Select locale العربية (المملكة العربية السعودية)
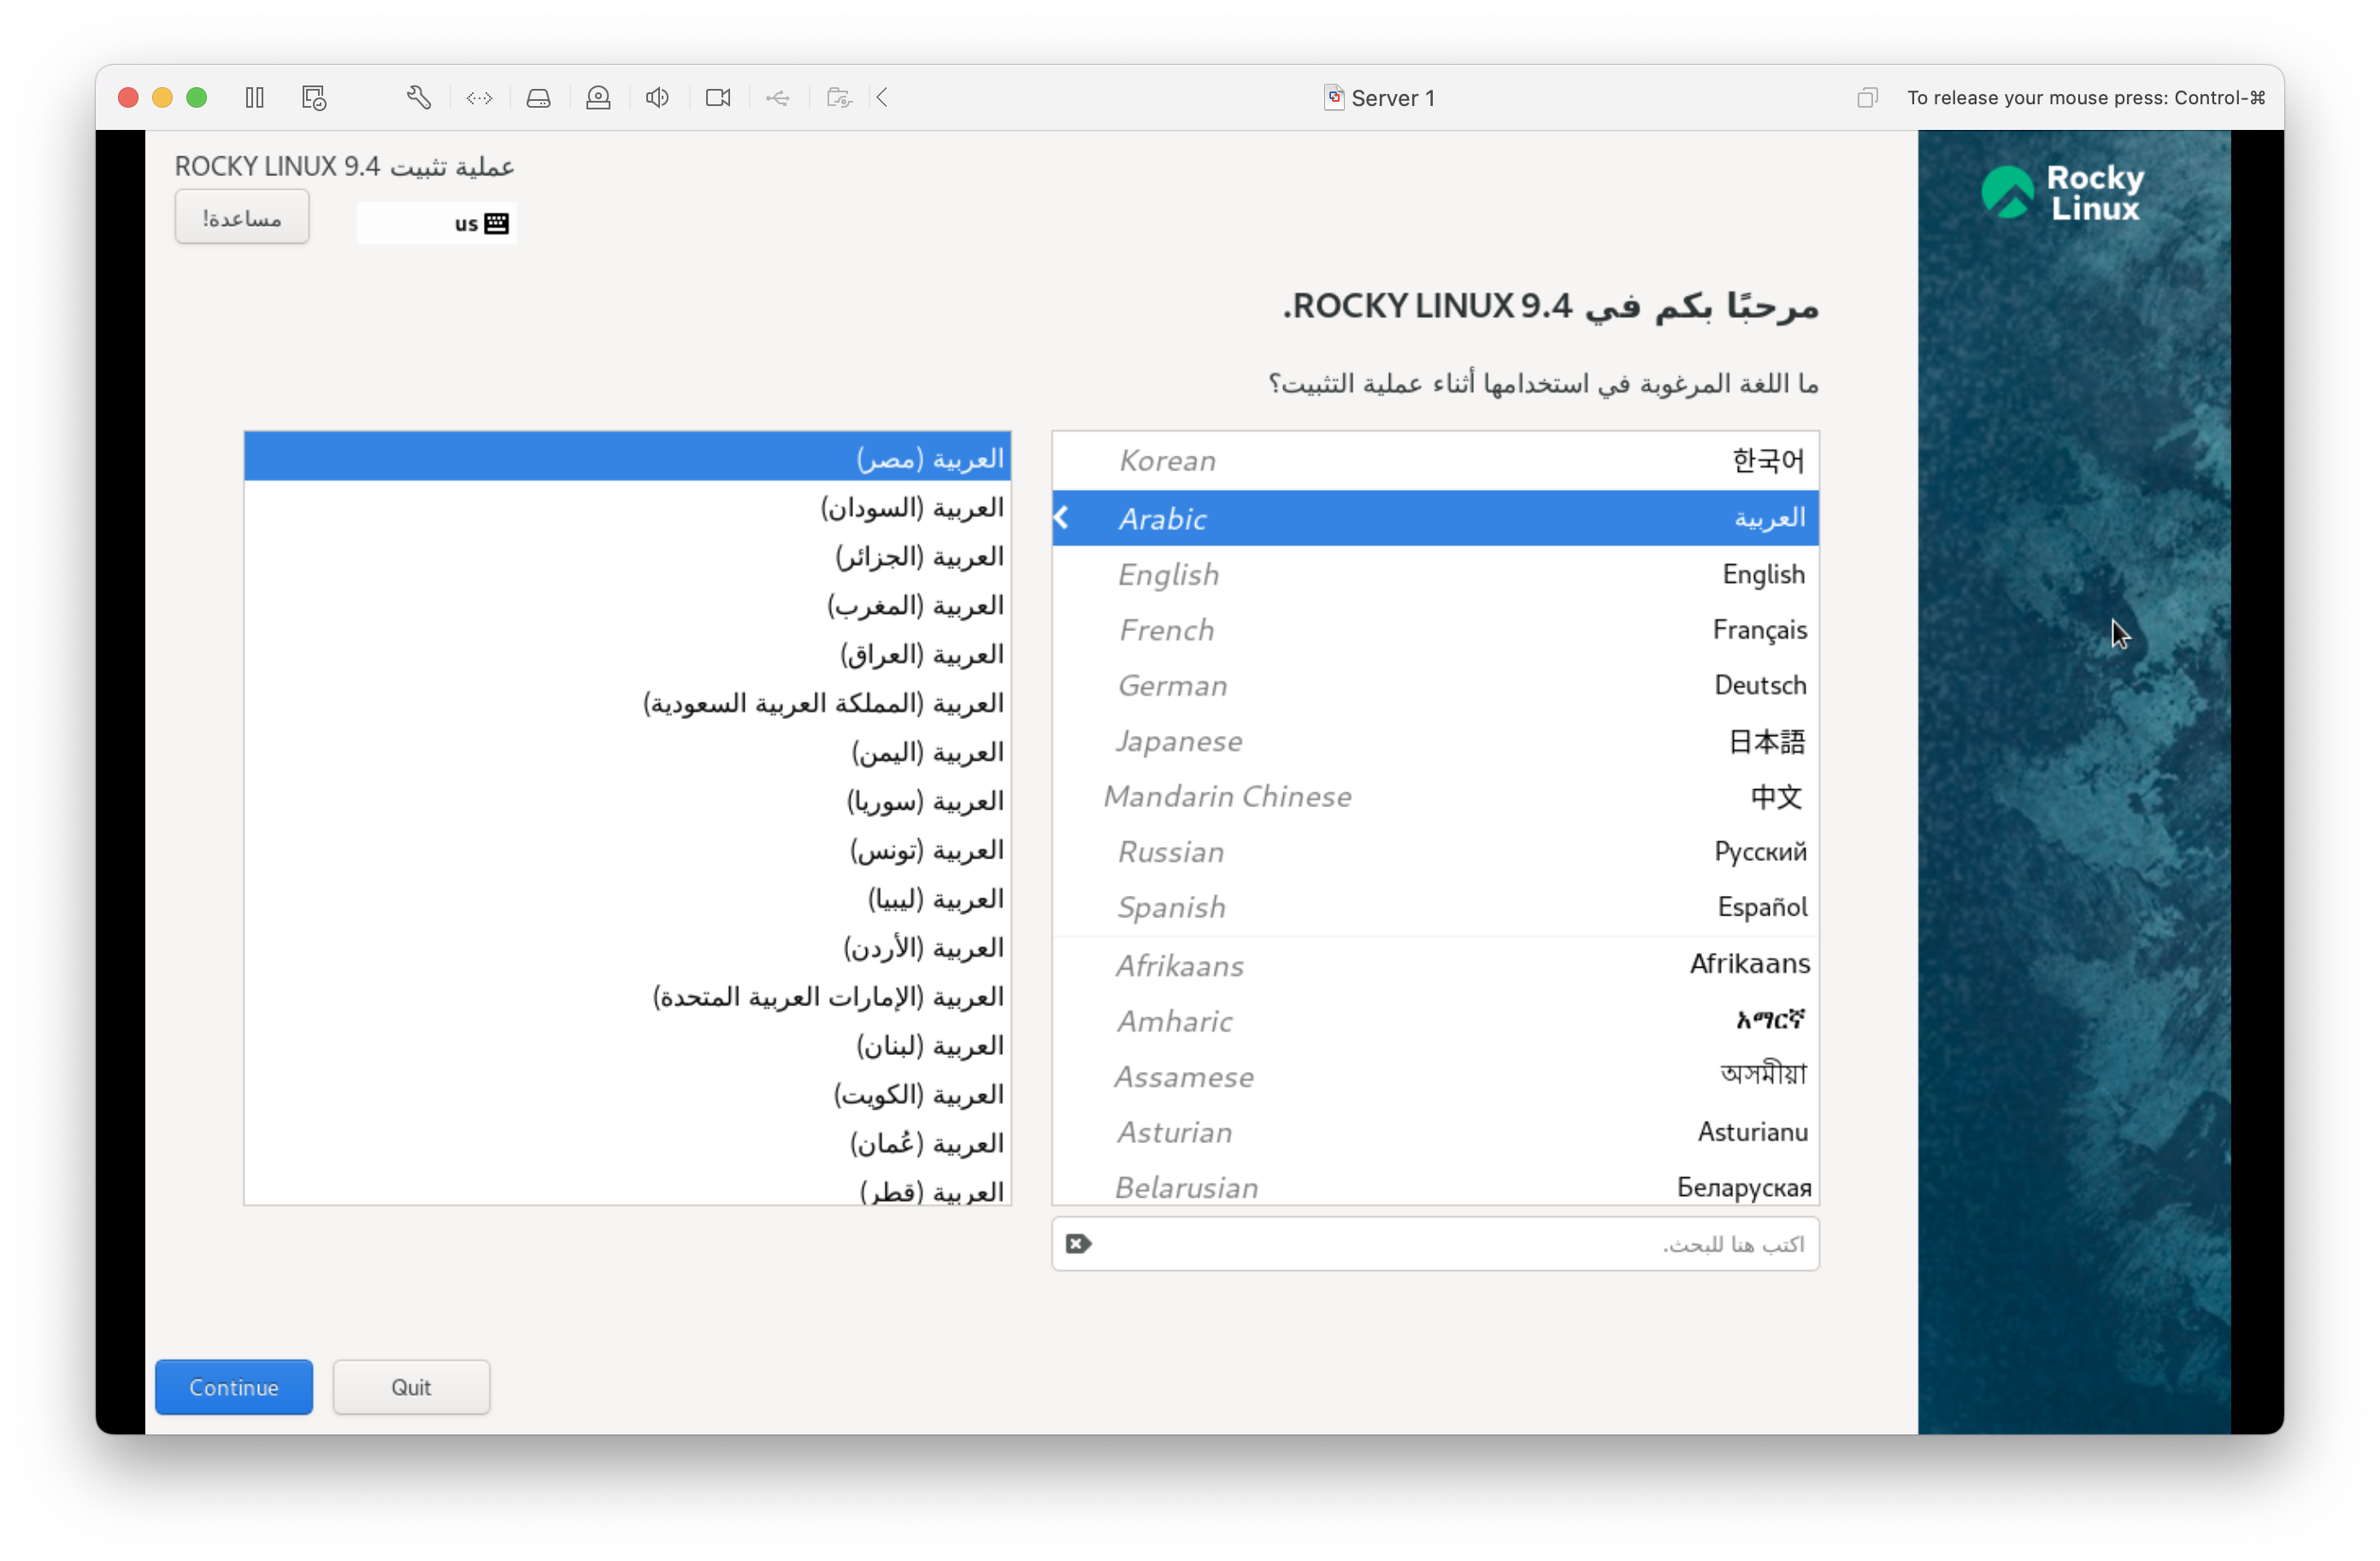 627,703
